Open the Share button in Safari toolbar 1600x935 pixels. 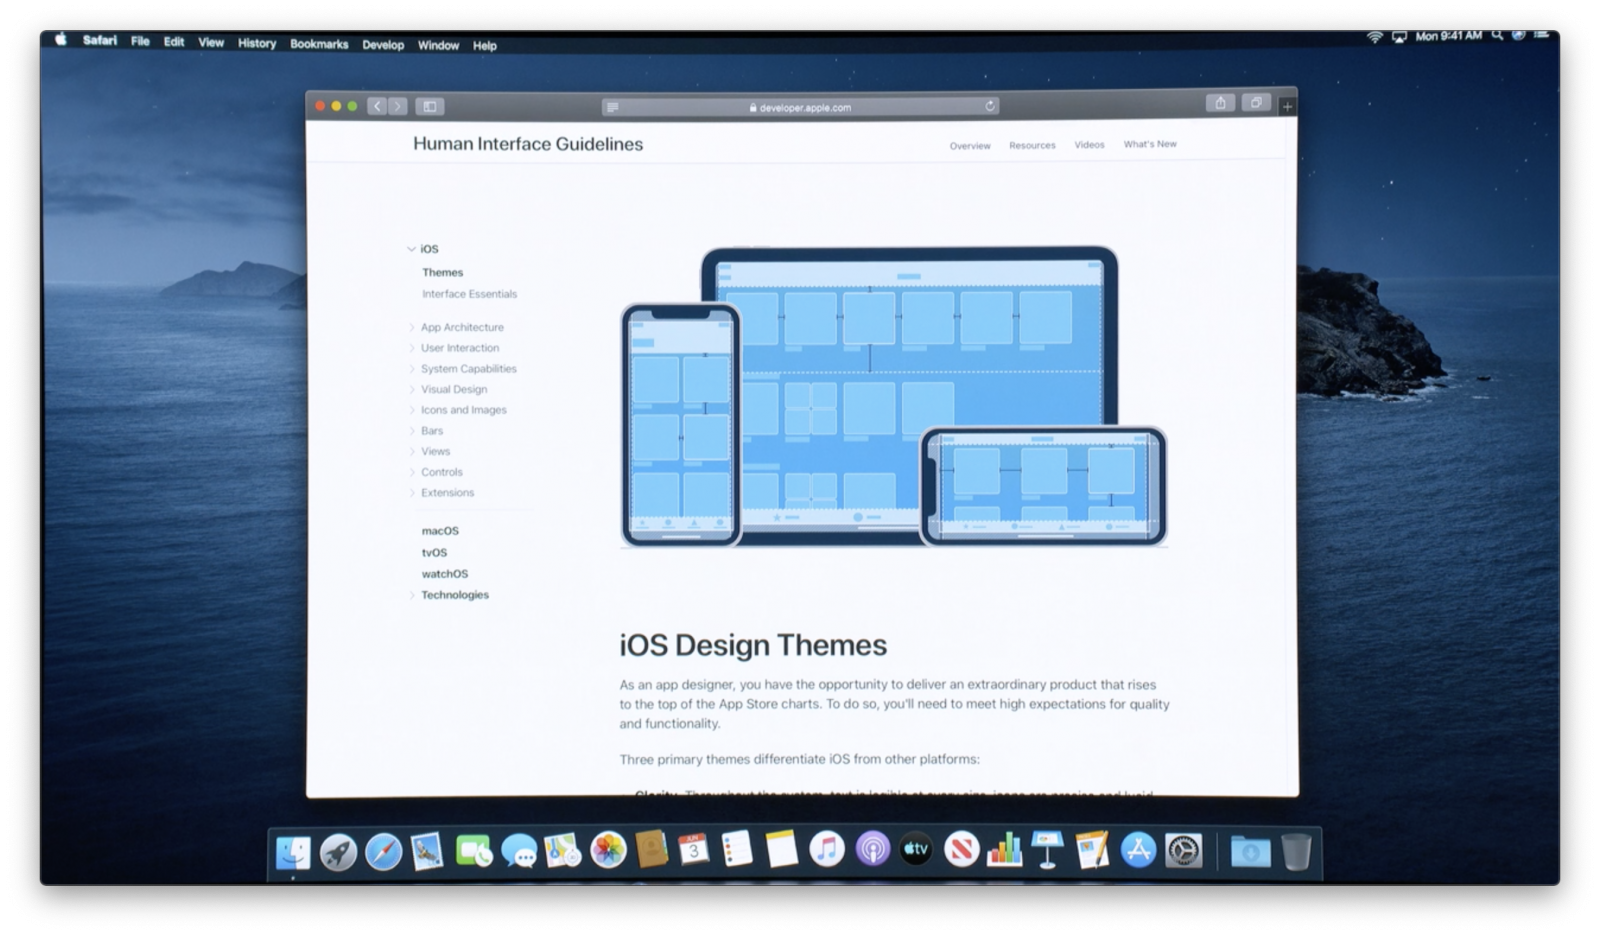(x=1220, y=103)
